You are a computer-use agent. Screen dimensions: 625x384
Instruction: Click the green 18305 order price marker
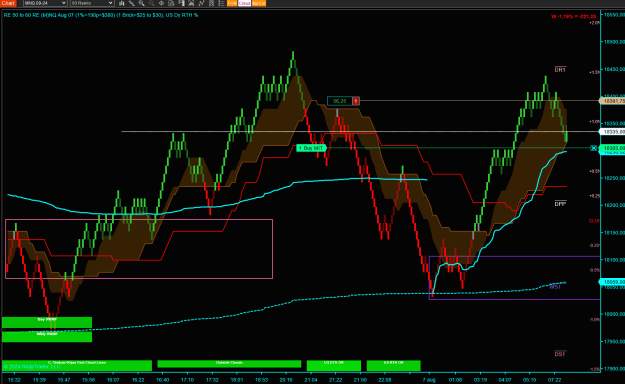(x=613, y=148)
